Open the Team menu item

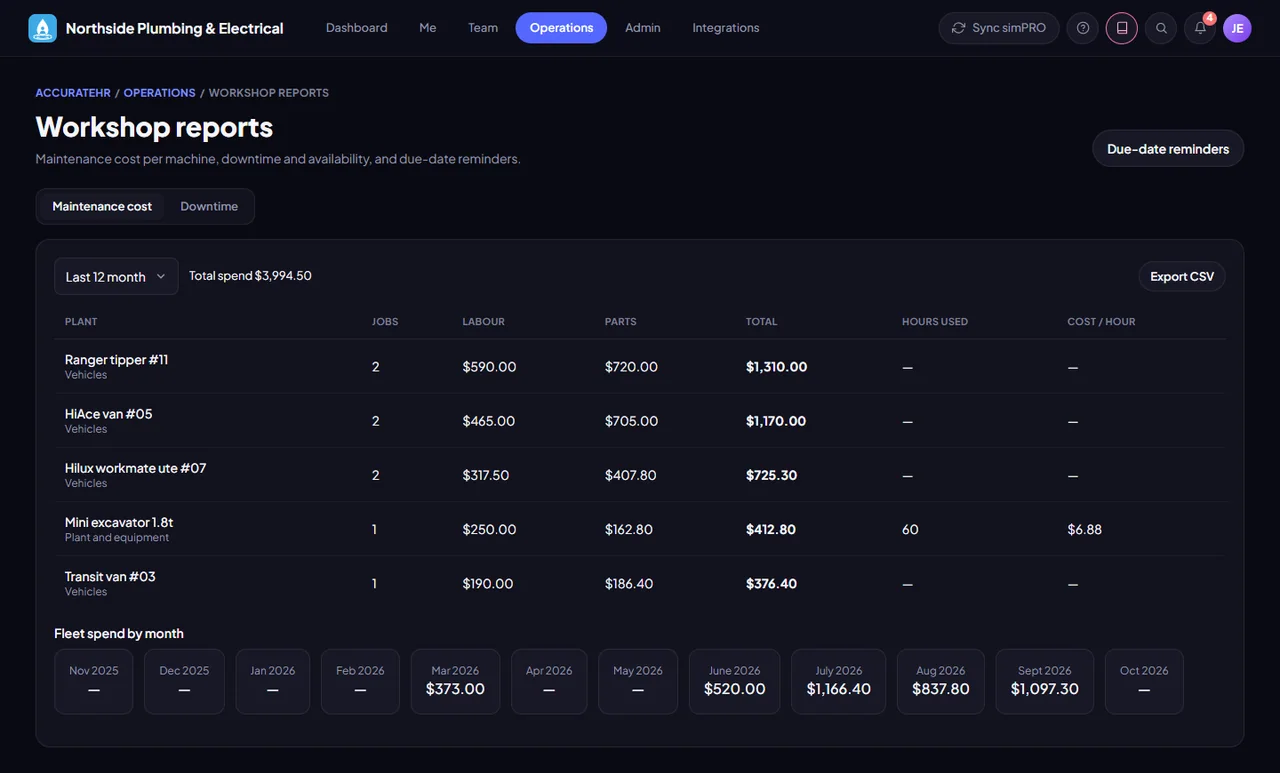click(483, 28)
